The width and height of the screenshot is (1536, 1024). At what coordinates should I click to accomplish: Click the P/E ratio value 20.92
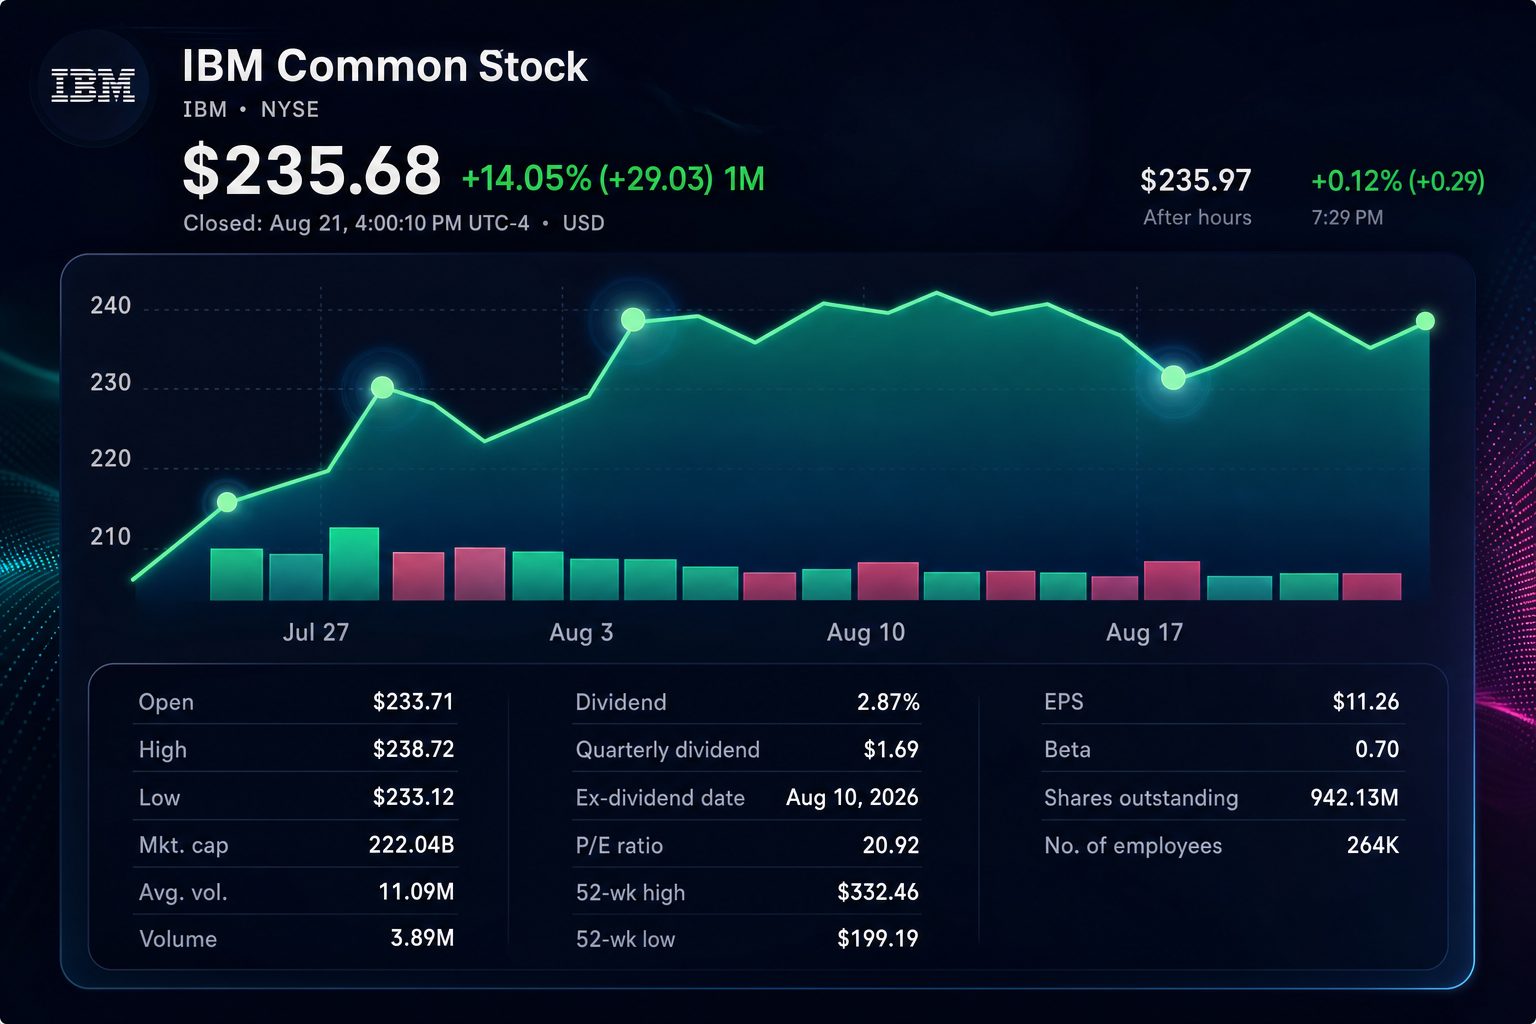891,845
